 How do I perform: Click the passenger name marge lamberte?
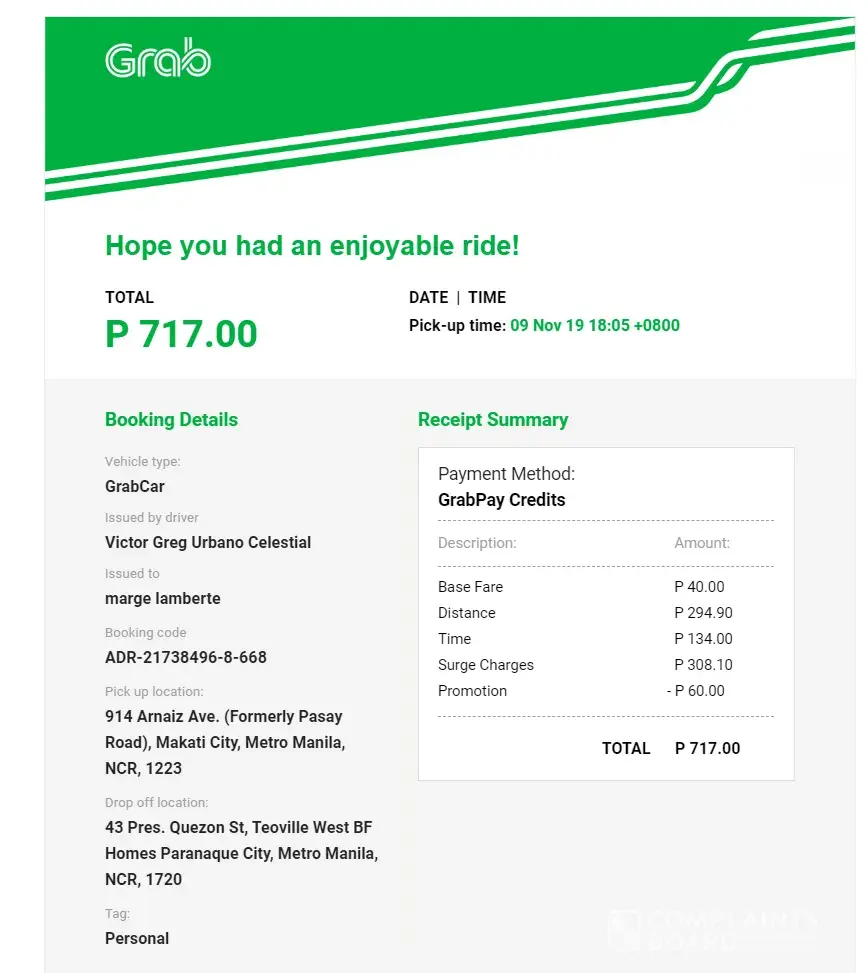pos(163,599)
